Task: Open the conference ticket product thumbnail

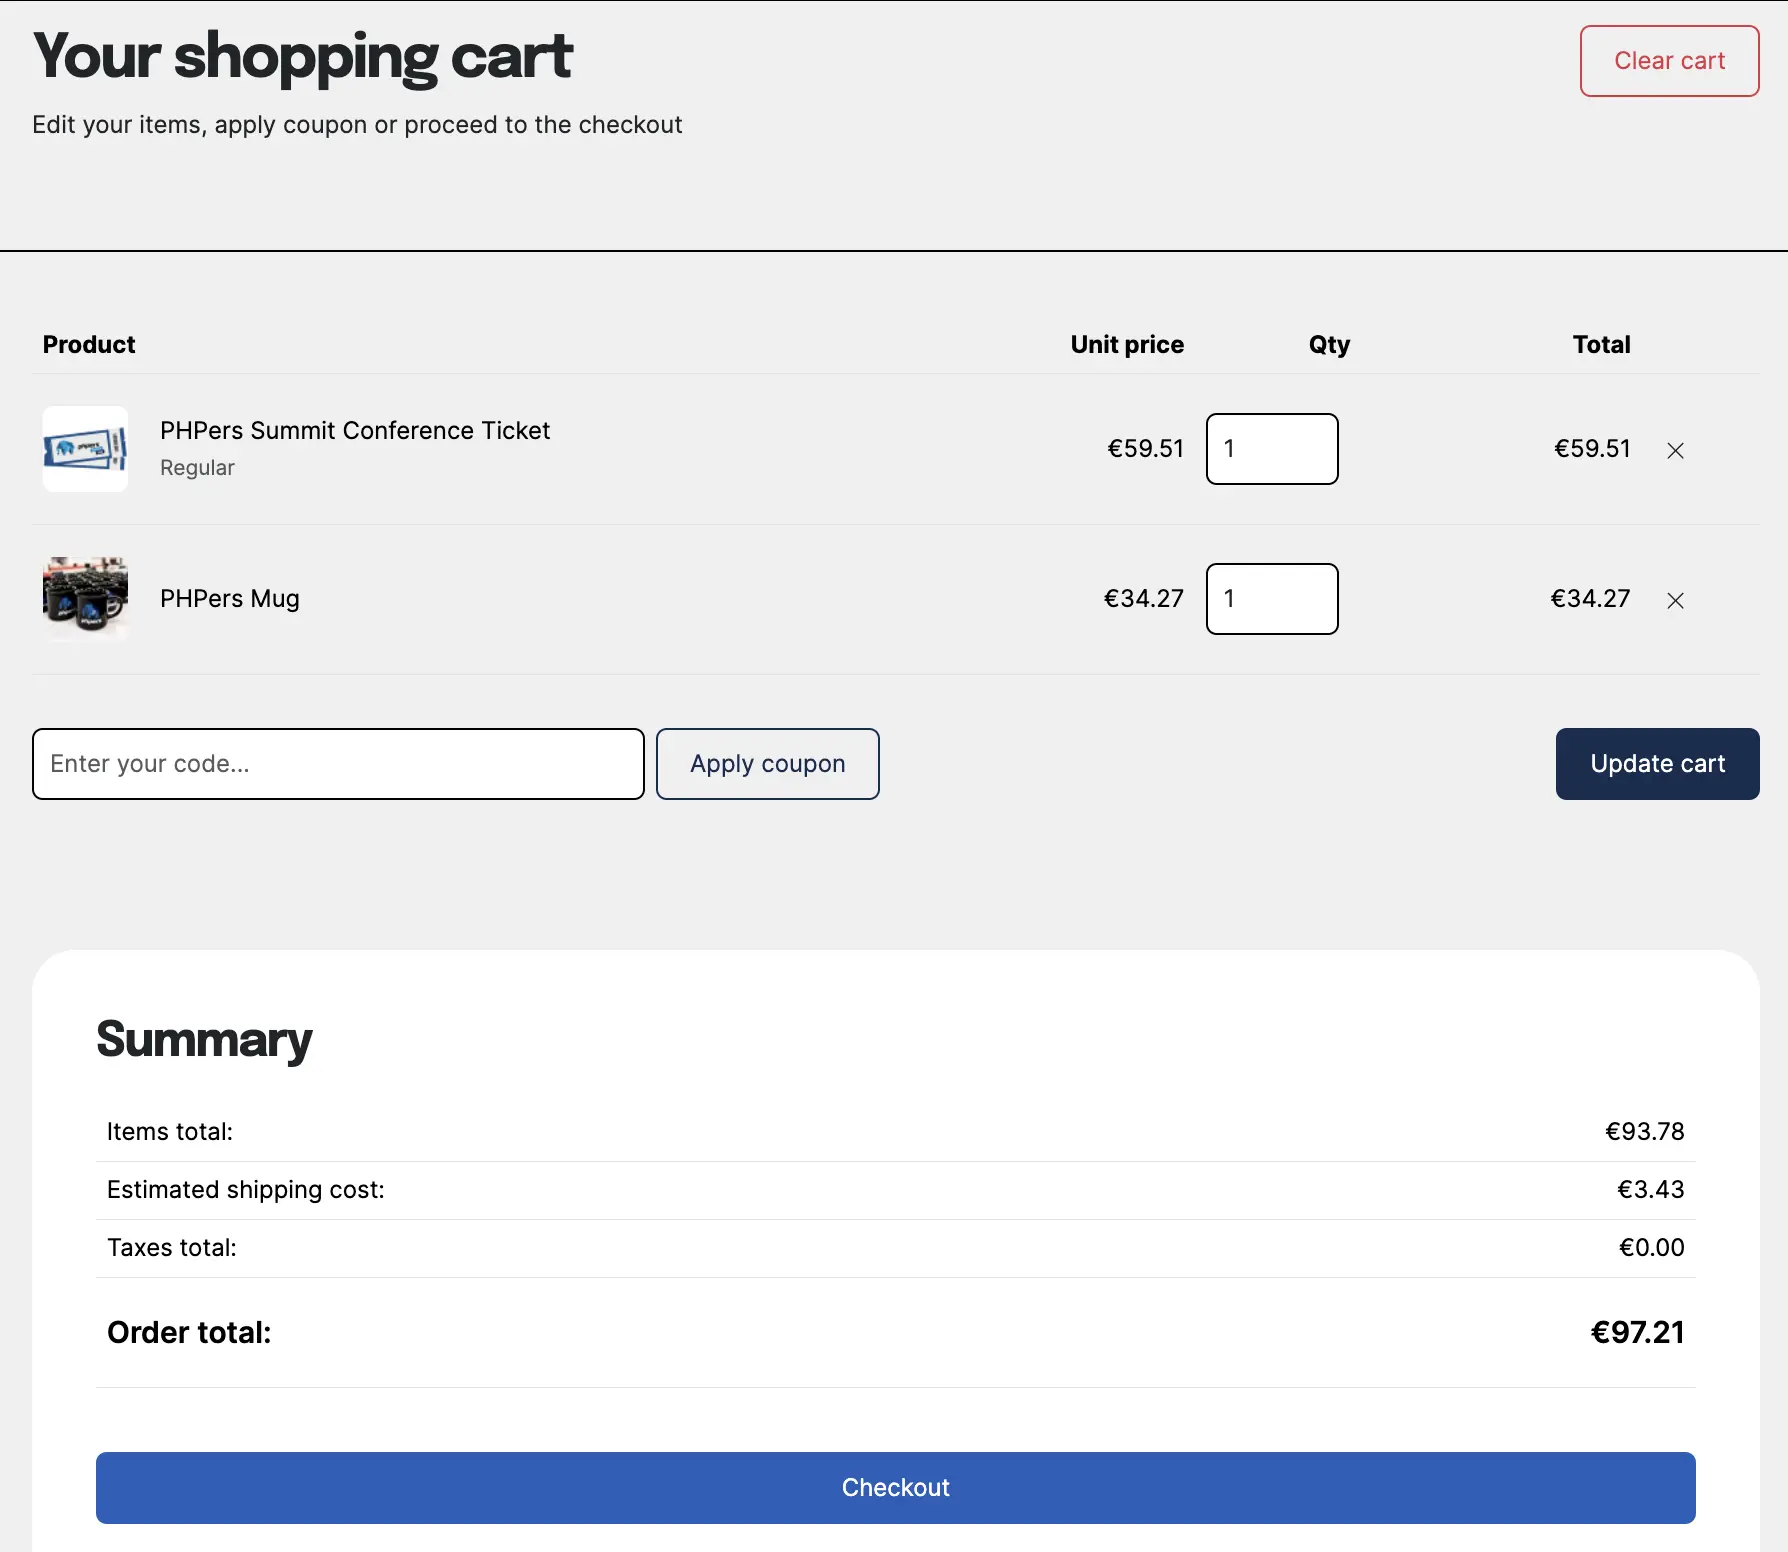Action: 85,449
